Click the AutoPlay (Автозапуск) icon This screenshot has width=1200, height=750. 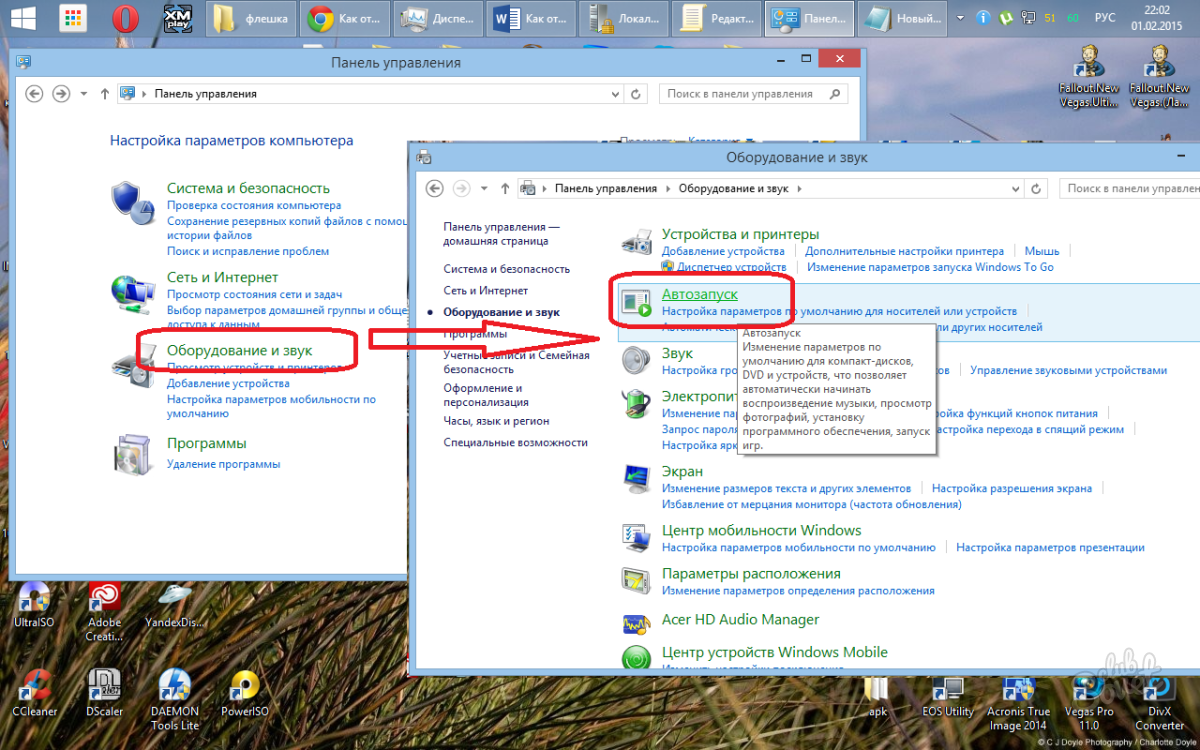click(x=636, y=301)
